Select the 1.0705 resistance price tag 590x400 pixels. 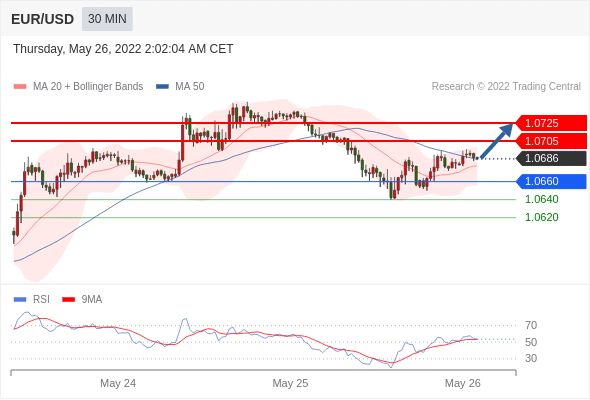(x=551, y=141)
